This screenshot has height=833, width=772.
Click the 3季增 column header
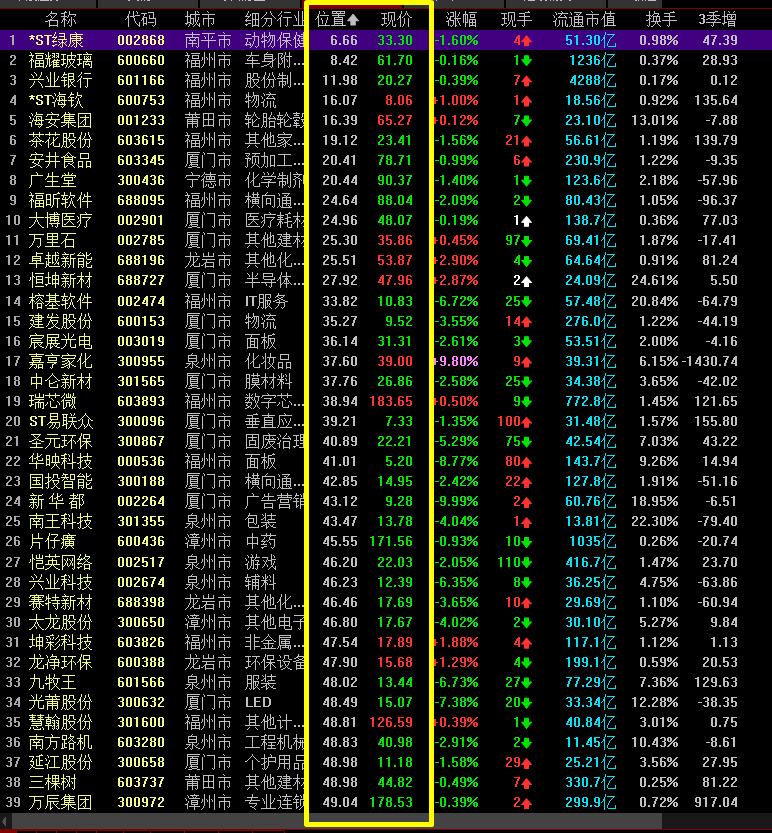tap(718, 20)
